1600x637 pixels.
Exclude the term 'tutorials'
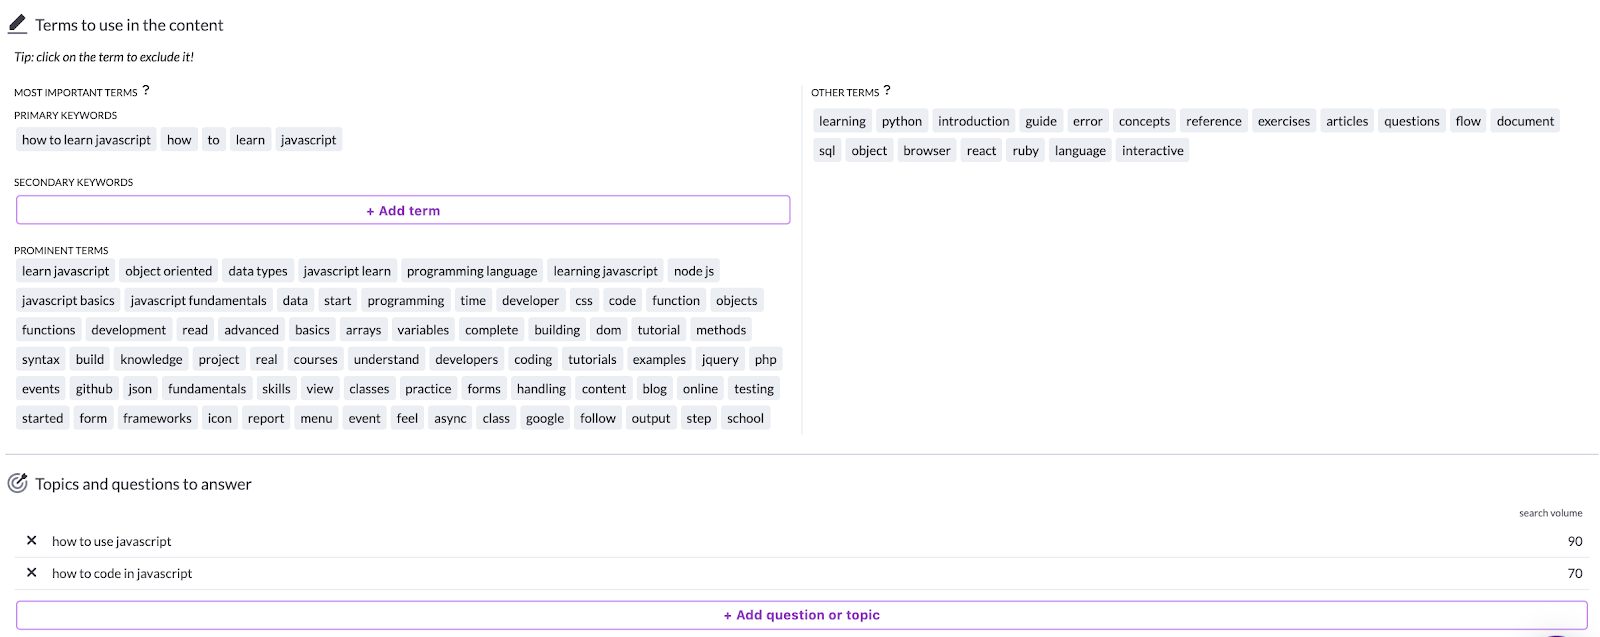pos(592,359)
